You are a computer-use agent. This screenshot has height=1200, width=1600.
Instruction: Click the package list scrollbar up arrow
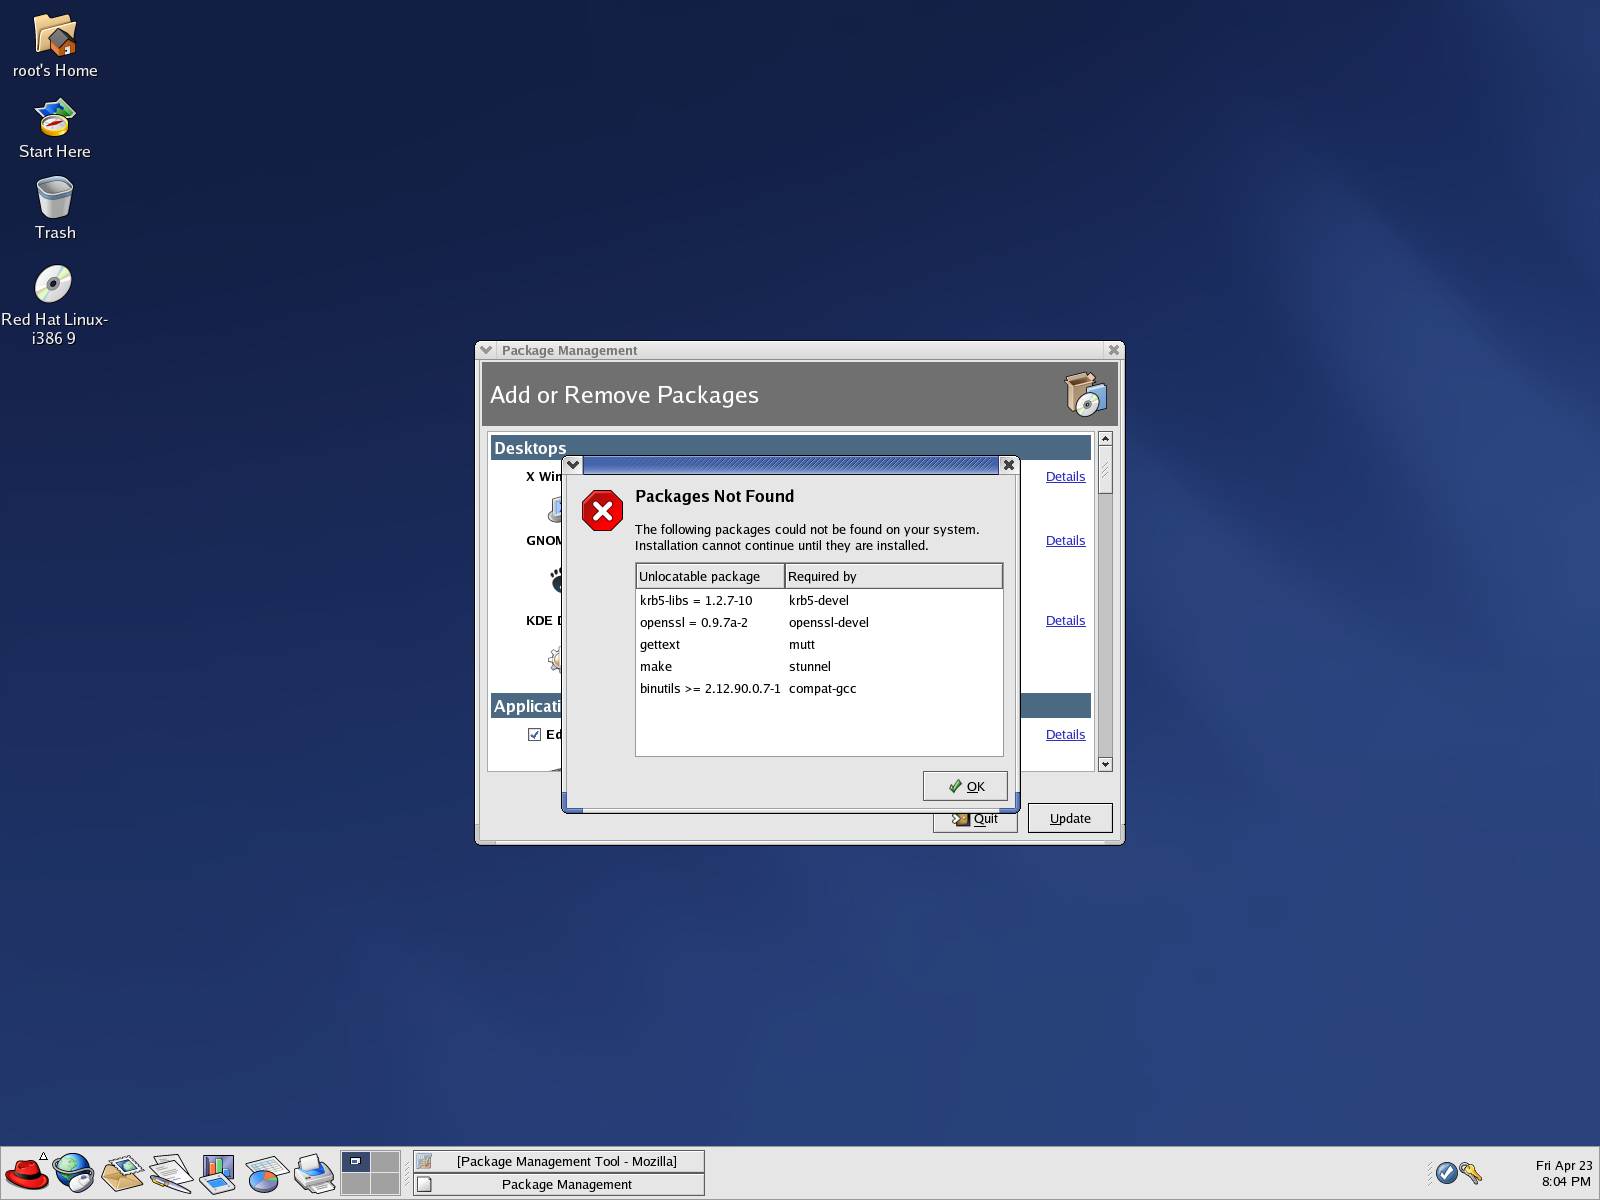(1105, 439)
